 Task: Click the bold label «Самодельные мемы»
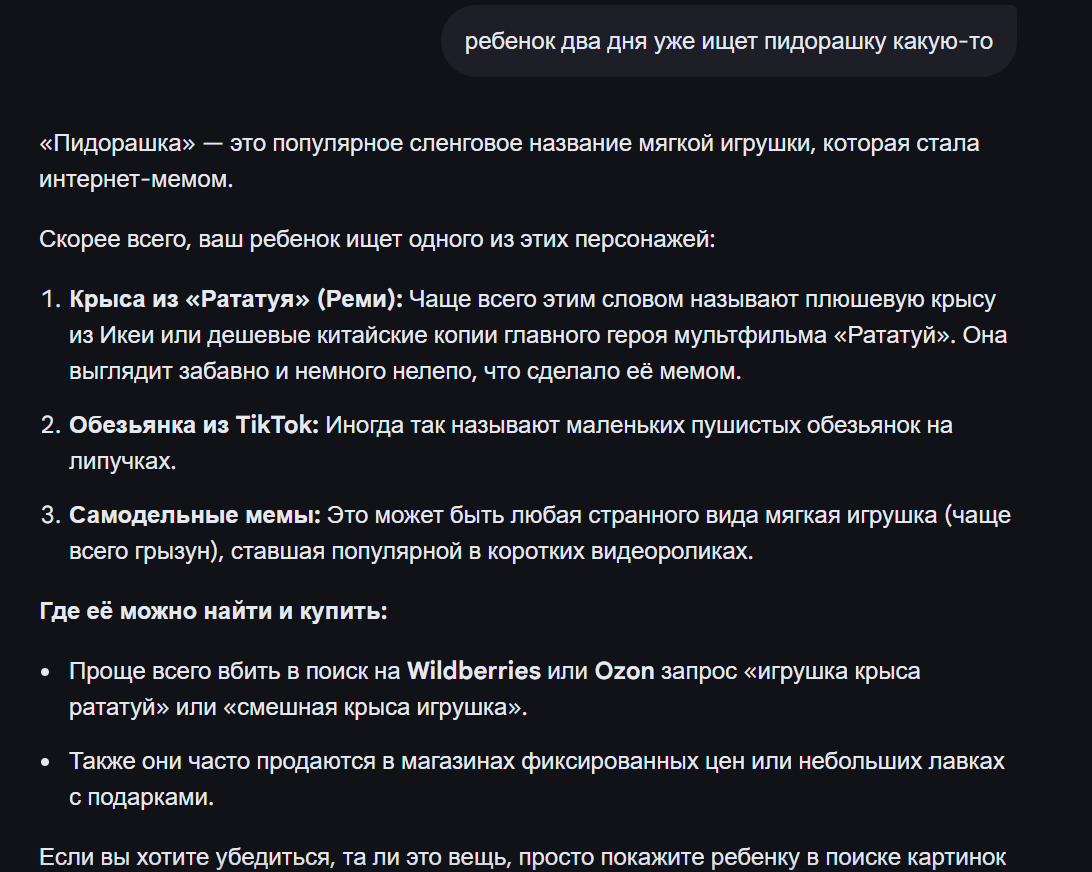194,516
